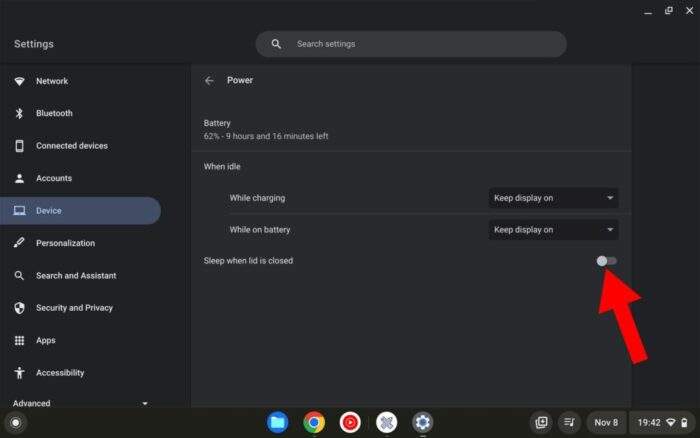The height and width of the screenshot is (438, 700).
Task: Open the Files app in shelf
Action: pos(277,422)
